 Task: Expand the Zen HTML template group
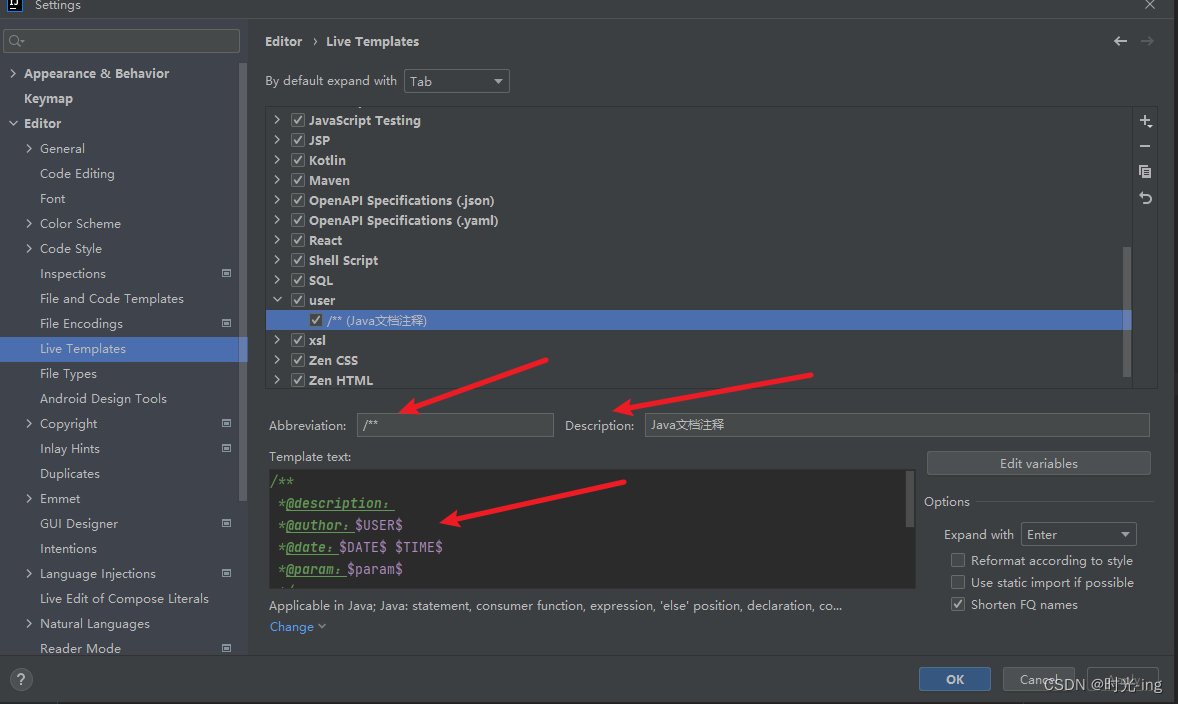(277, 380)
